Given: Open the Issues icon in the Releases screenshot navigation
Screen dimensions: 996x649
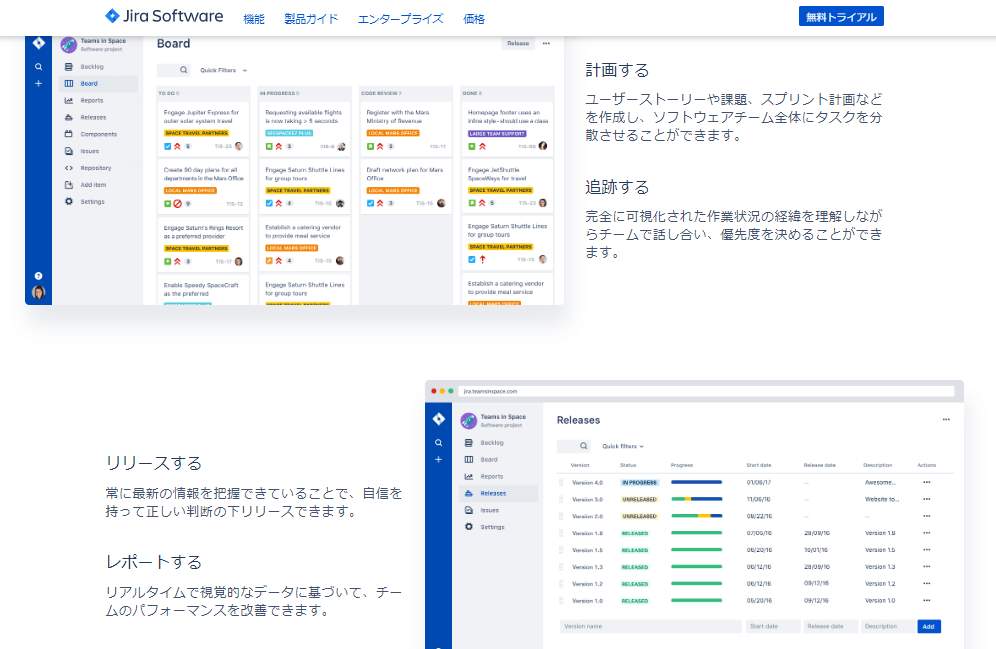Looking at the screenshot, I should [469, 510].
